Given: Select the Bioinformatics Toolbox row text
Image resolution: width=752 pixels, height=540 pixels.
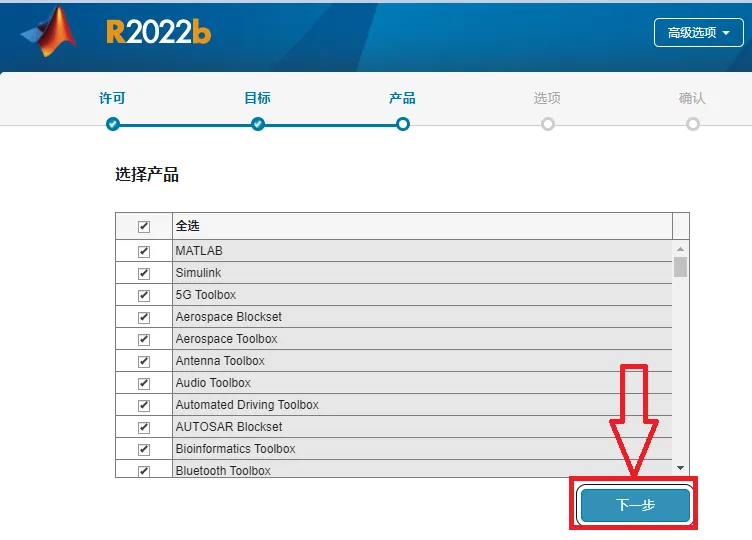Looking at the screenshot, I should coord(235,449).
